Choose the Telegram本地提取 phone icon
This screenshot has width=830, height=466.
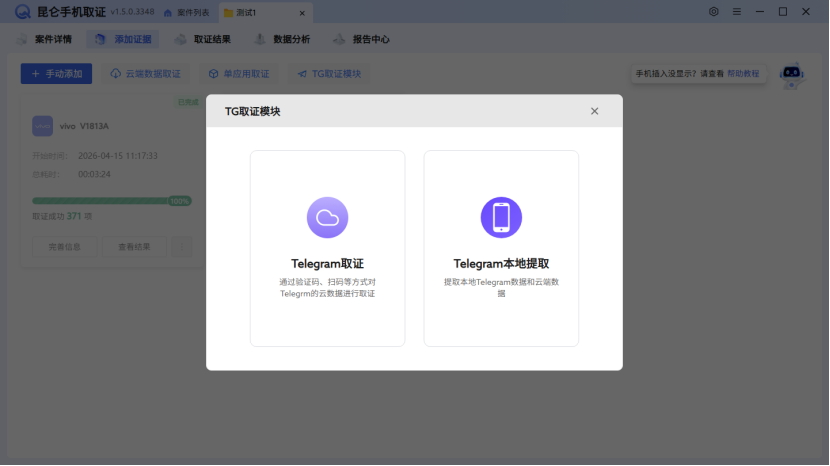click(501, 218)
